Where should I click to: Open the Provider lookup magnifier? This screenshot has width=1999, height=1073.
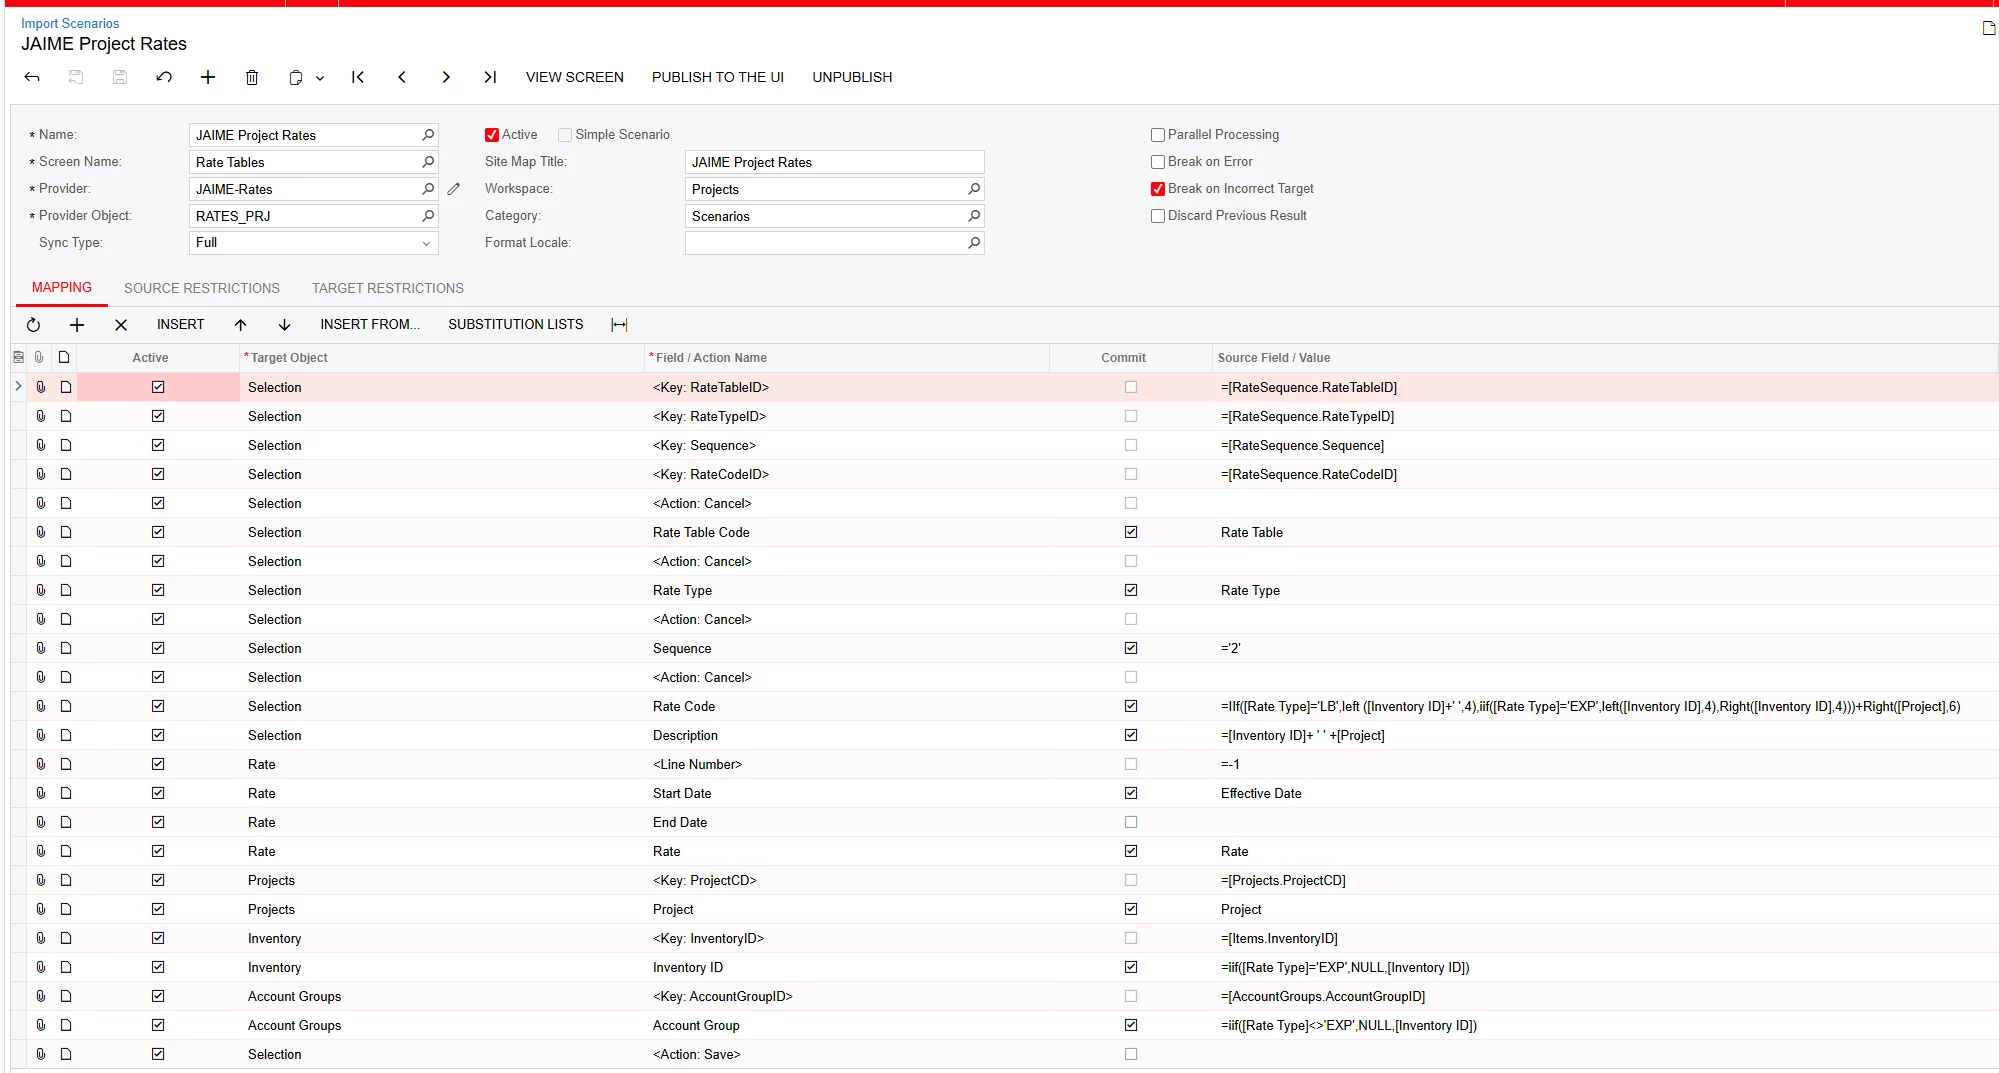[x=428, y=189]
